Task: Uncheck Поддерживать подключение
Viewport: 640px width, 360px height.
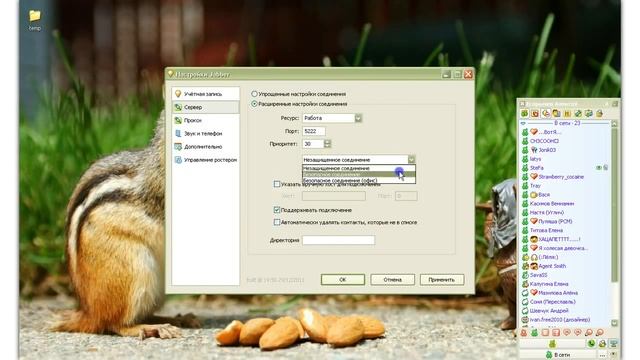Action: coord(277,210)
